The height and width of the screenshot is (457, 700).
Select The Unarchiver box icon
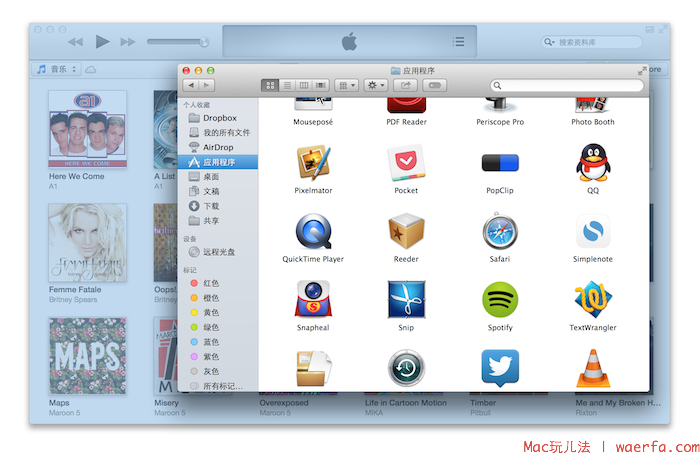point(313,368)
